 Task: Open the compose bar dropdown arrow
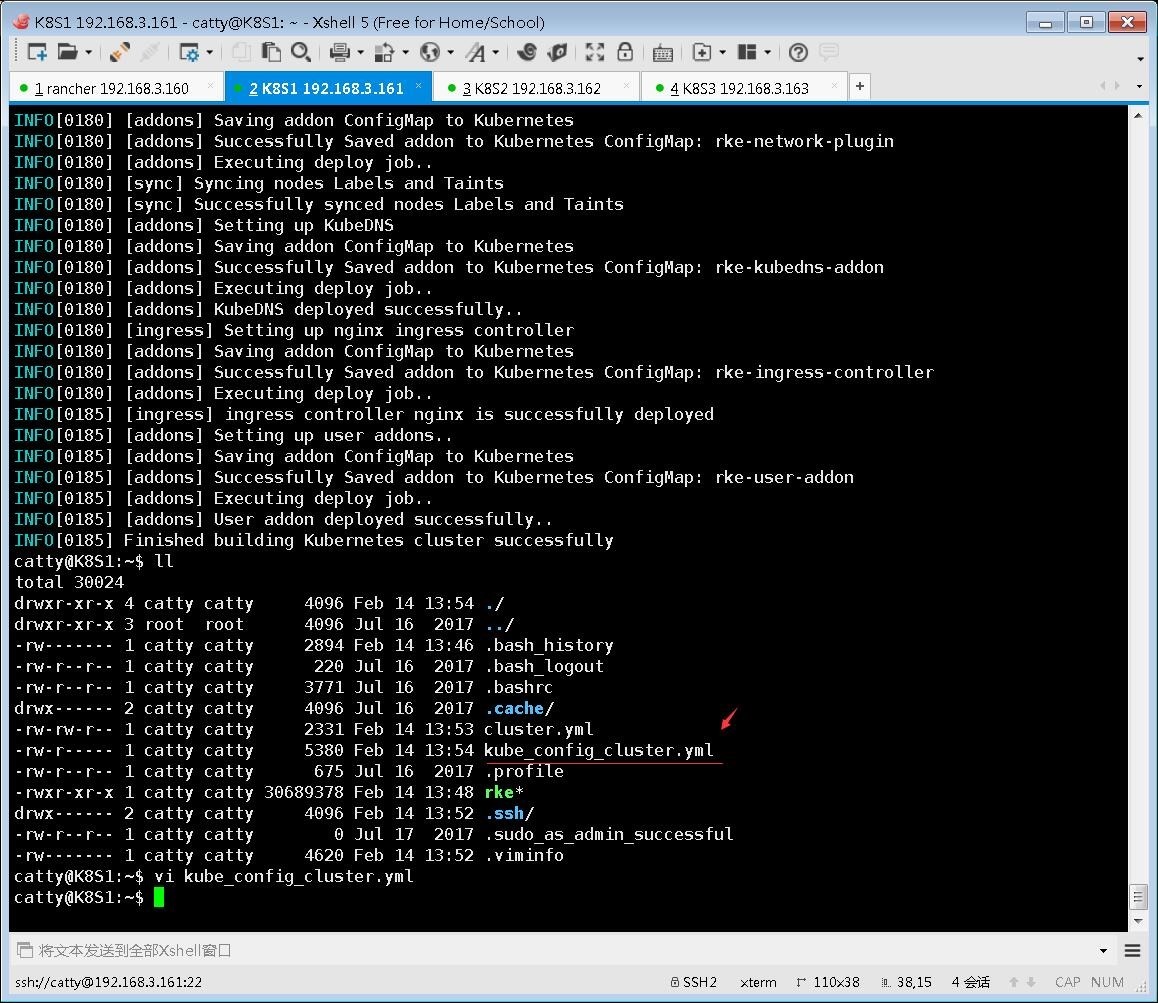click(1103, 951)
